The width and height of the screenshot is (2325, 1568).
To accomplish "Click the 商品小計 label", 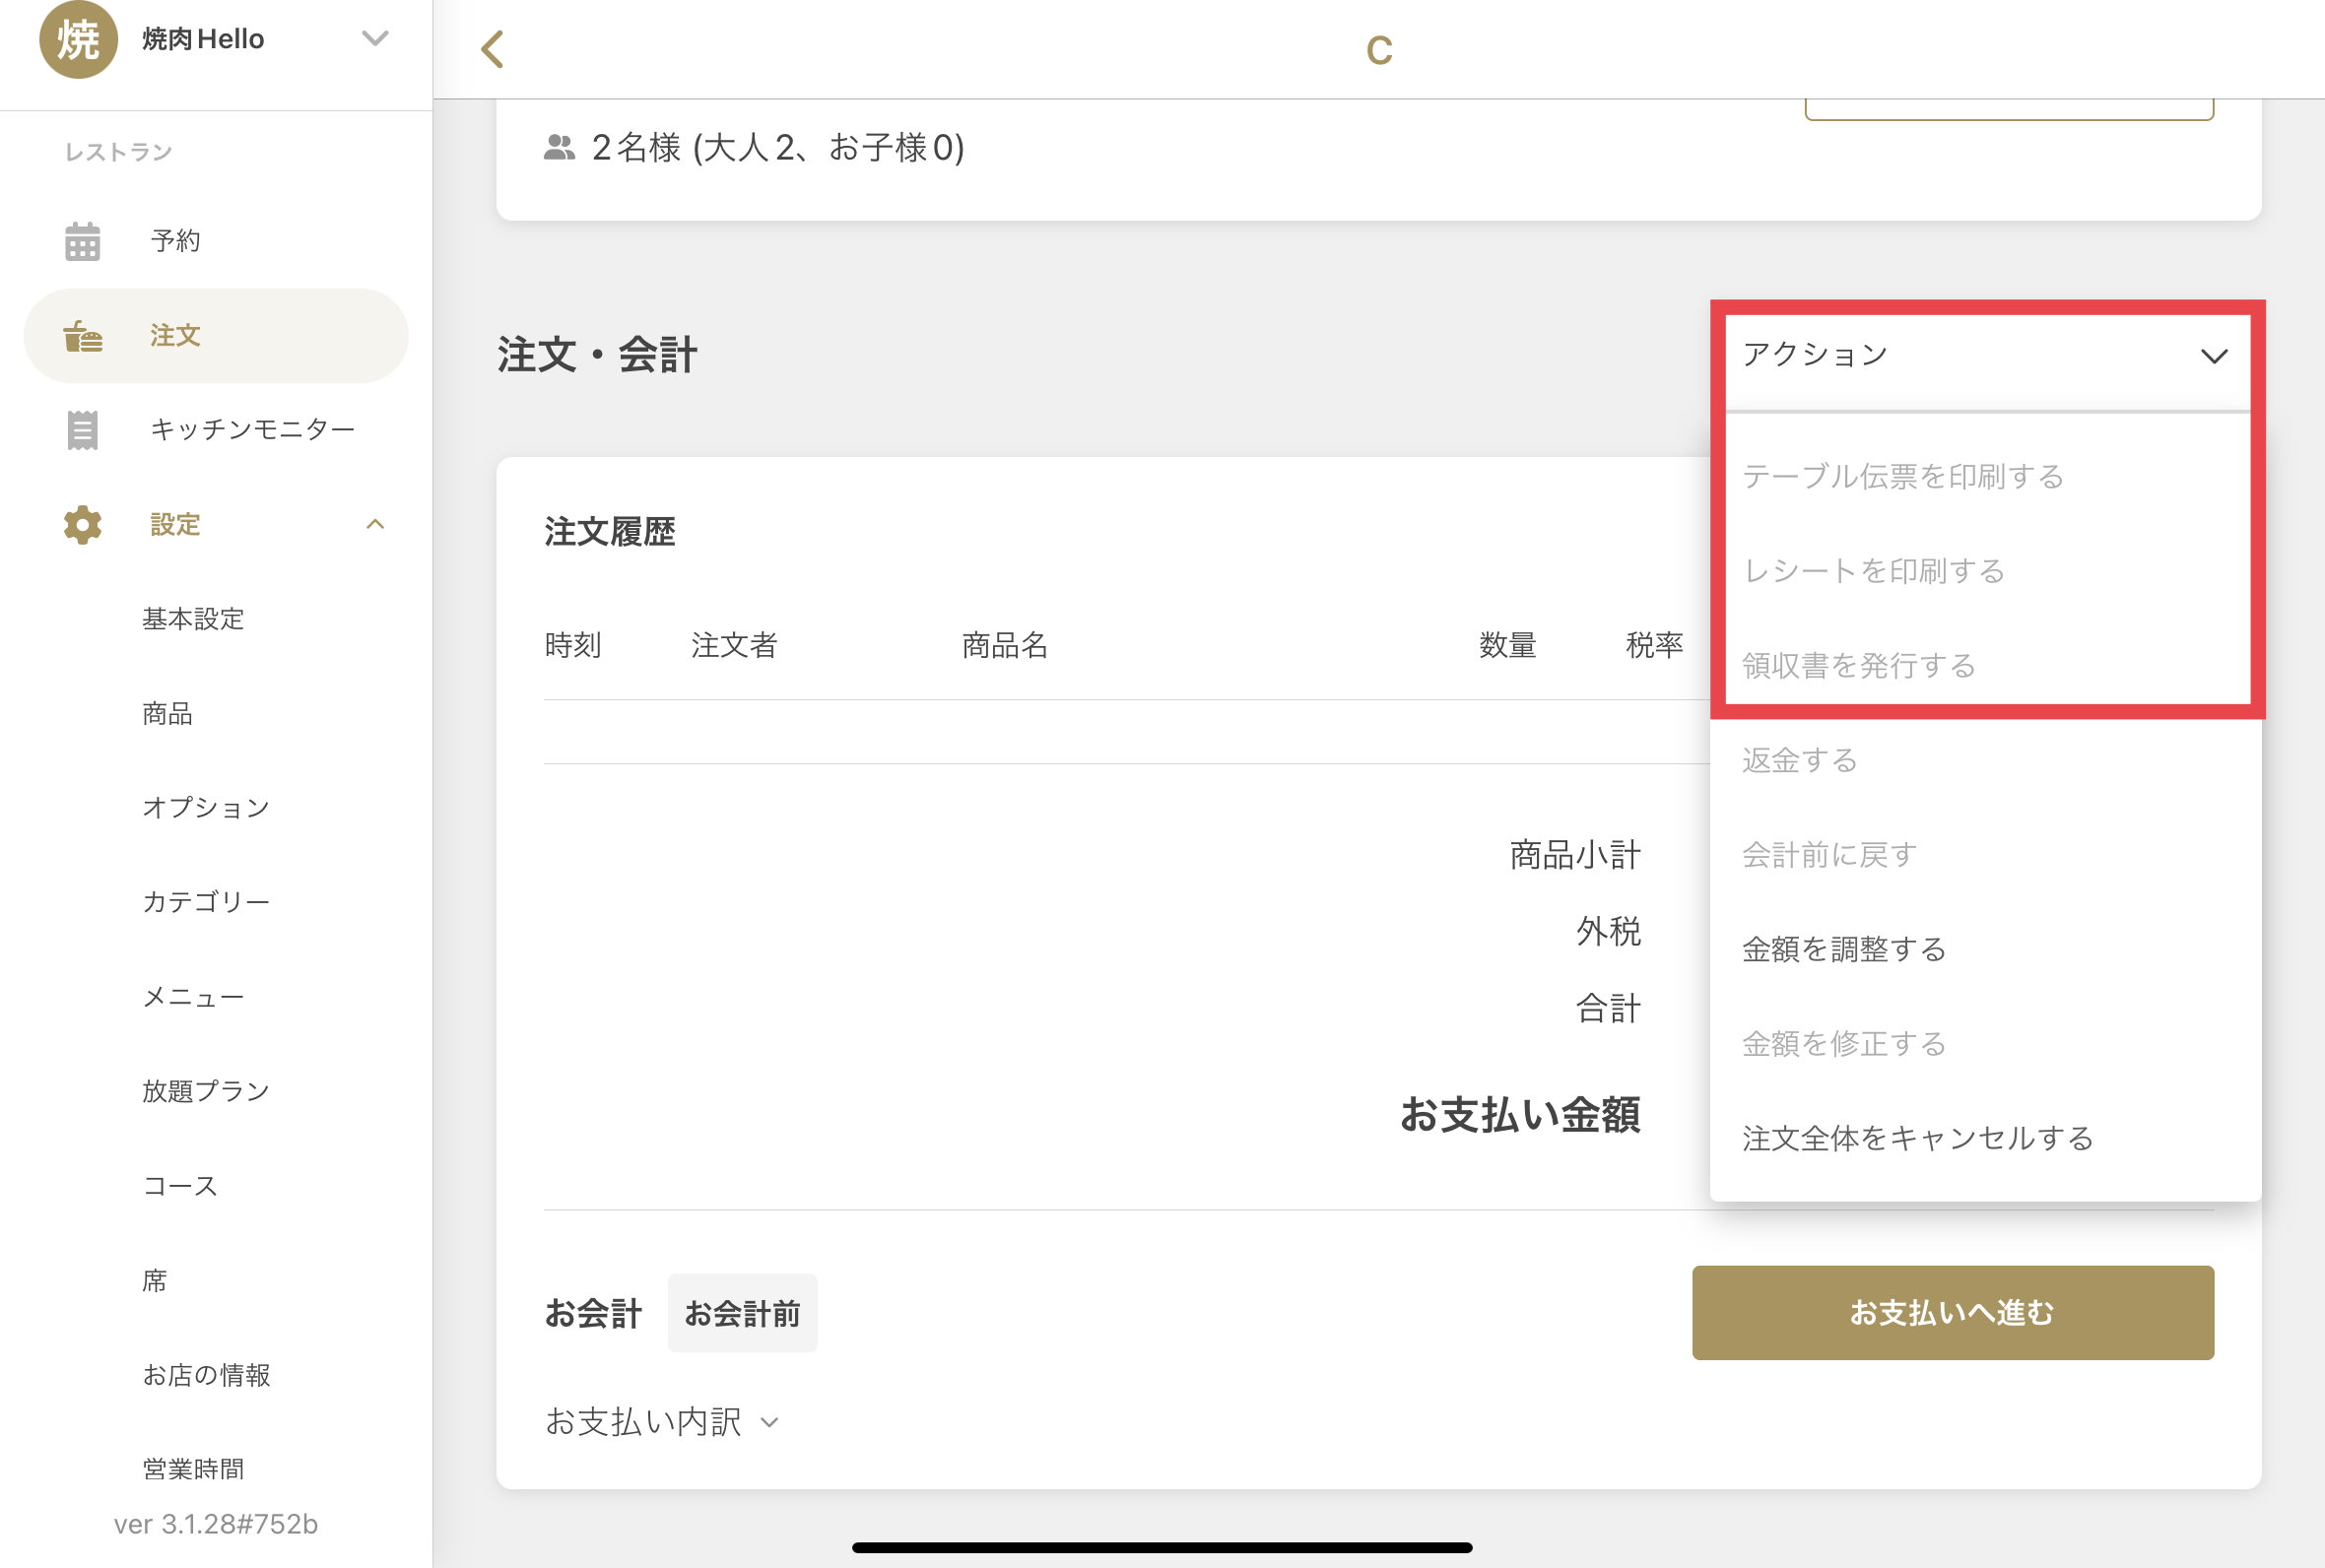I will coord(1575,855).
